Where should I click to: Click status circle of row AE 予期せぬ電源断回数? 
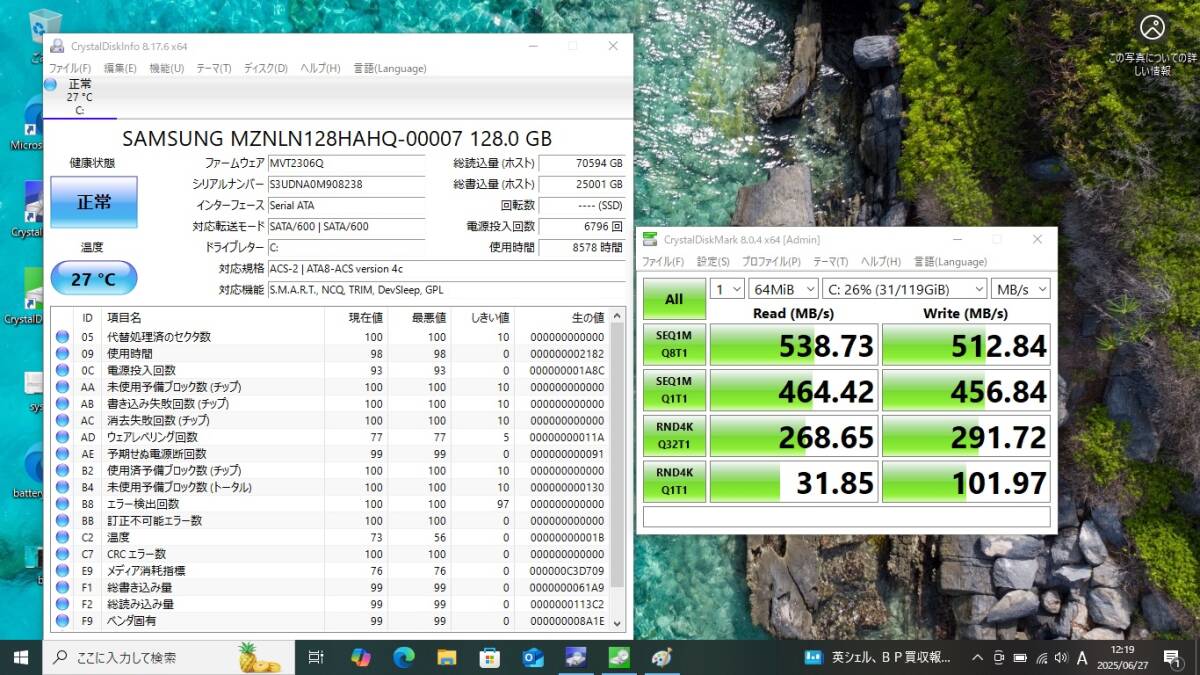click(62, 454)
